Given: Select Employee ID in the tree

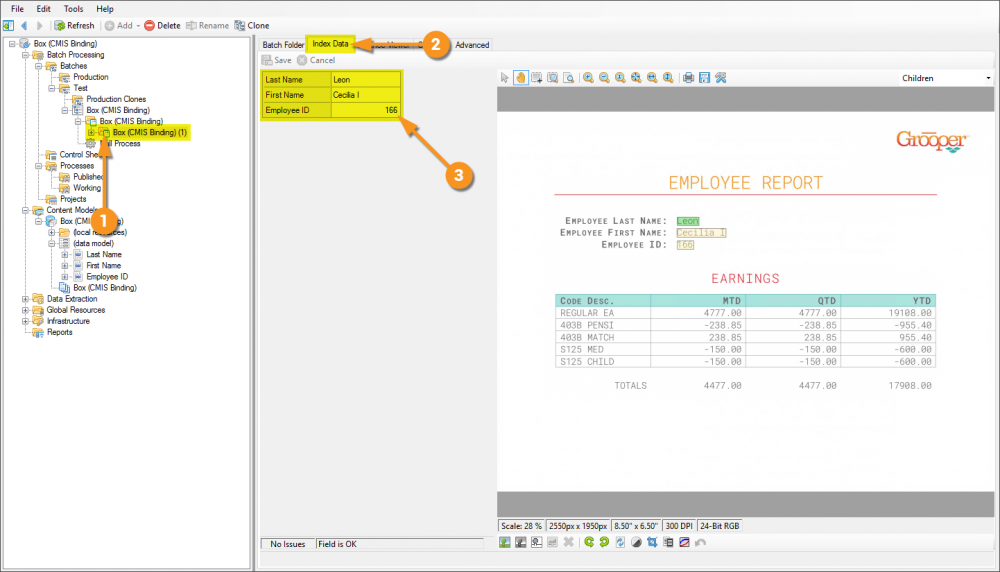Looking at the screenshot, I should 106,277.
